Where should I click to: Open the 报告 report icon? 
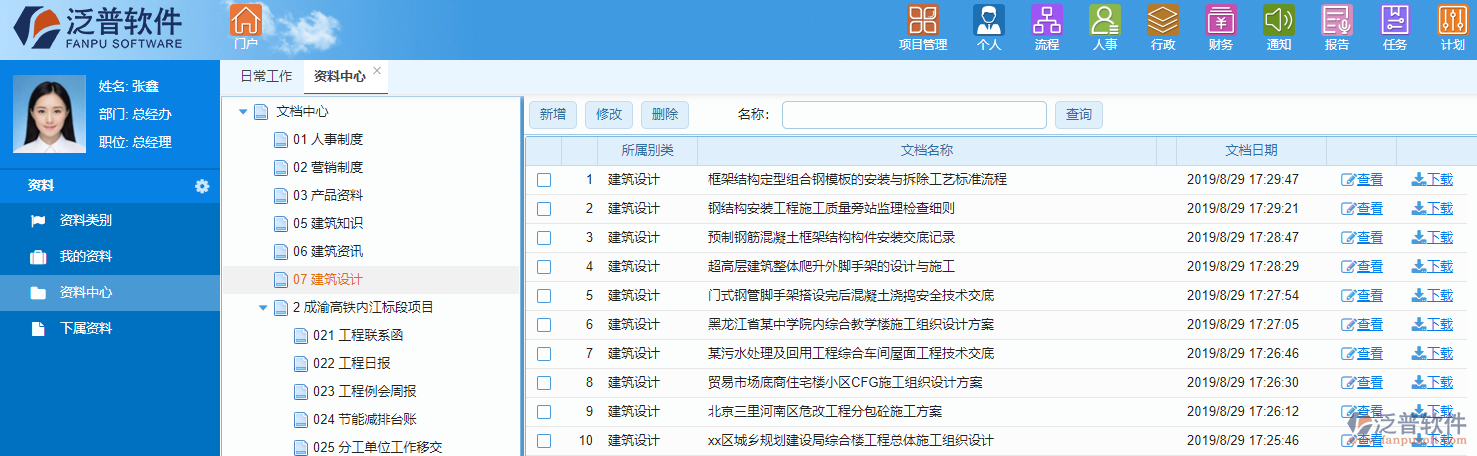tap(1337, 20)
